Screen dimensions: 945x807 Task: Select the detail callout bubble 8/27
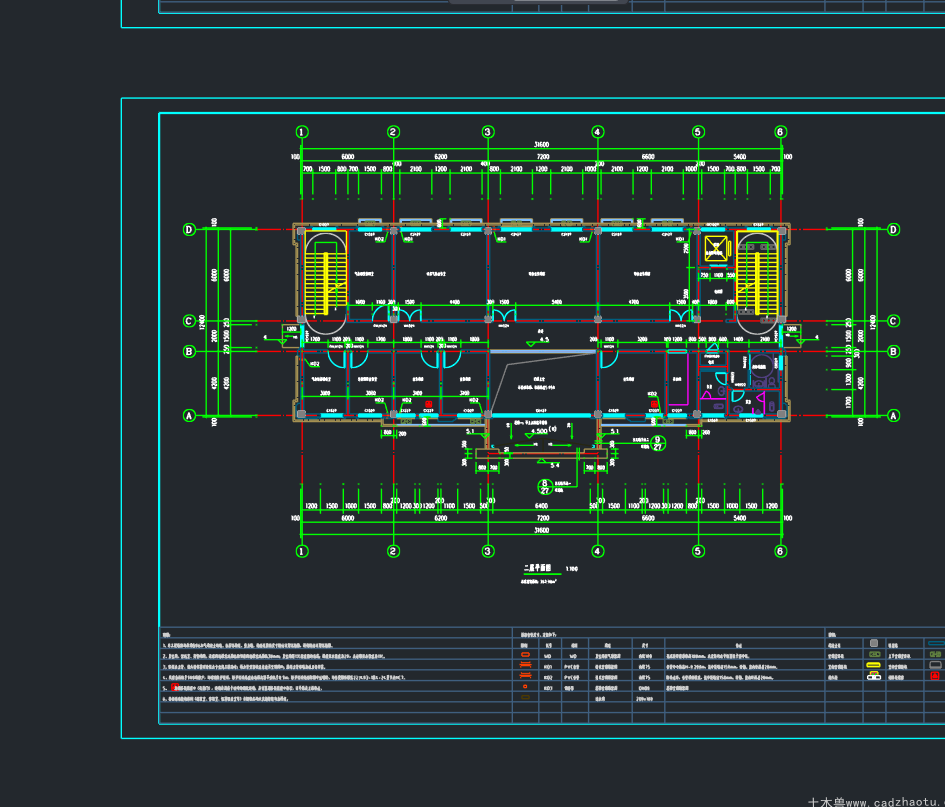pyautogui.click(x=545, y=487)
